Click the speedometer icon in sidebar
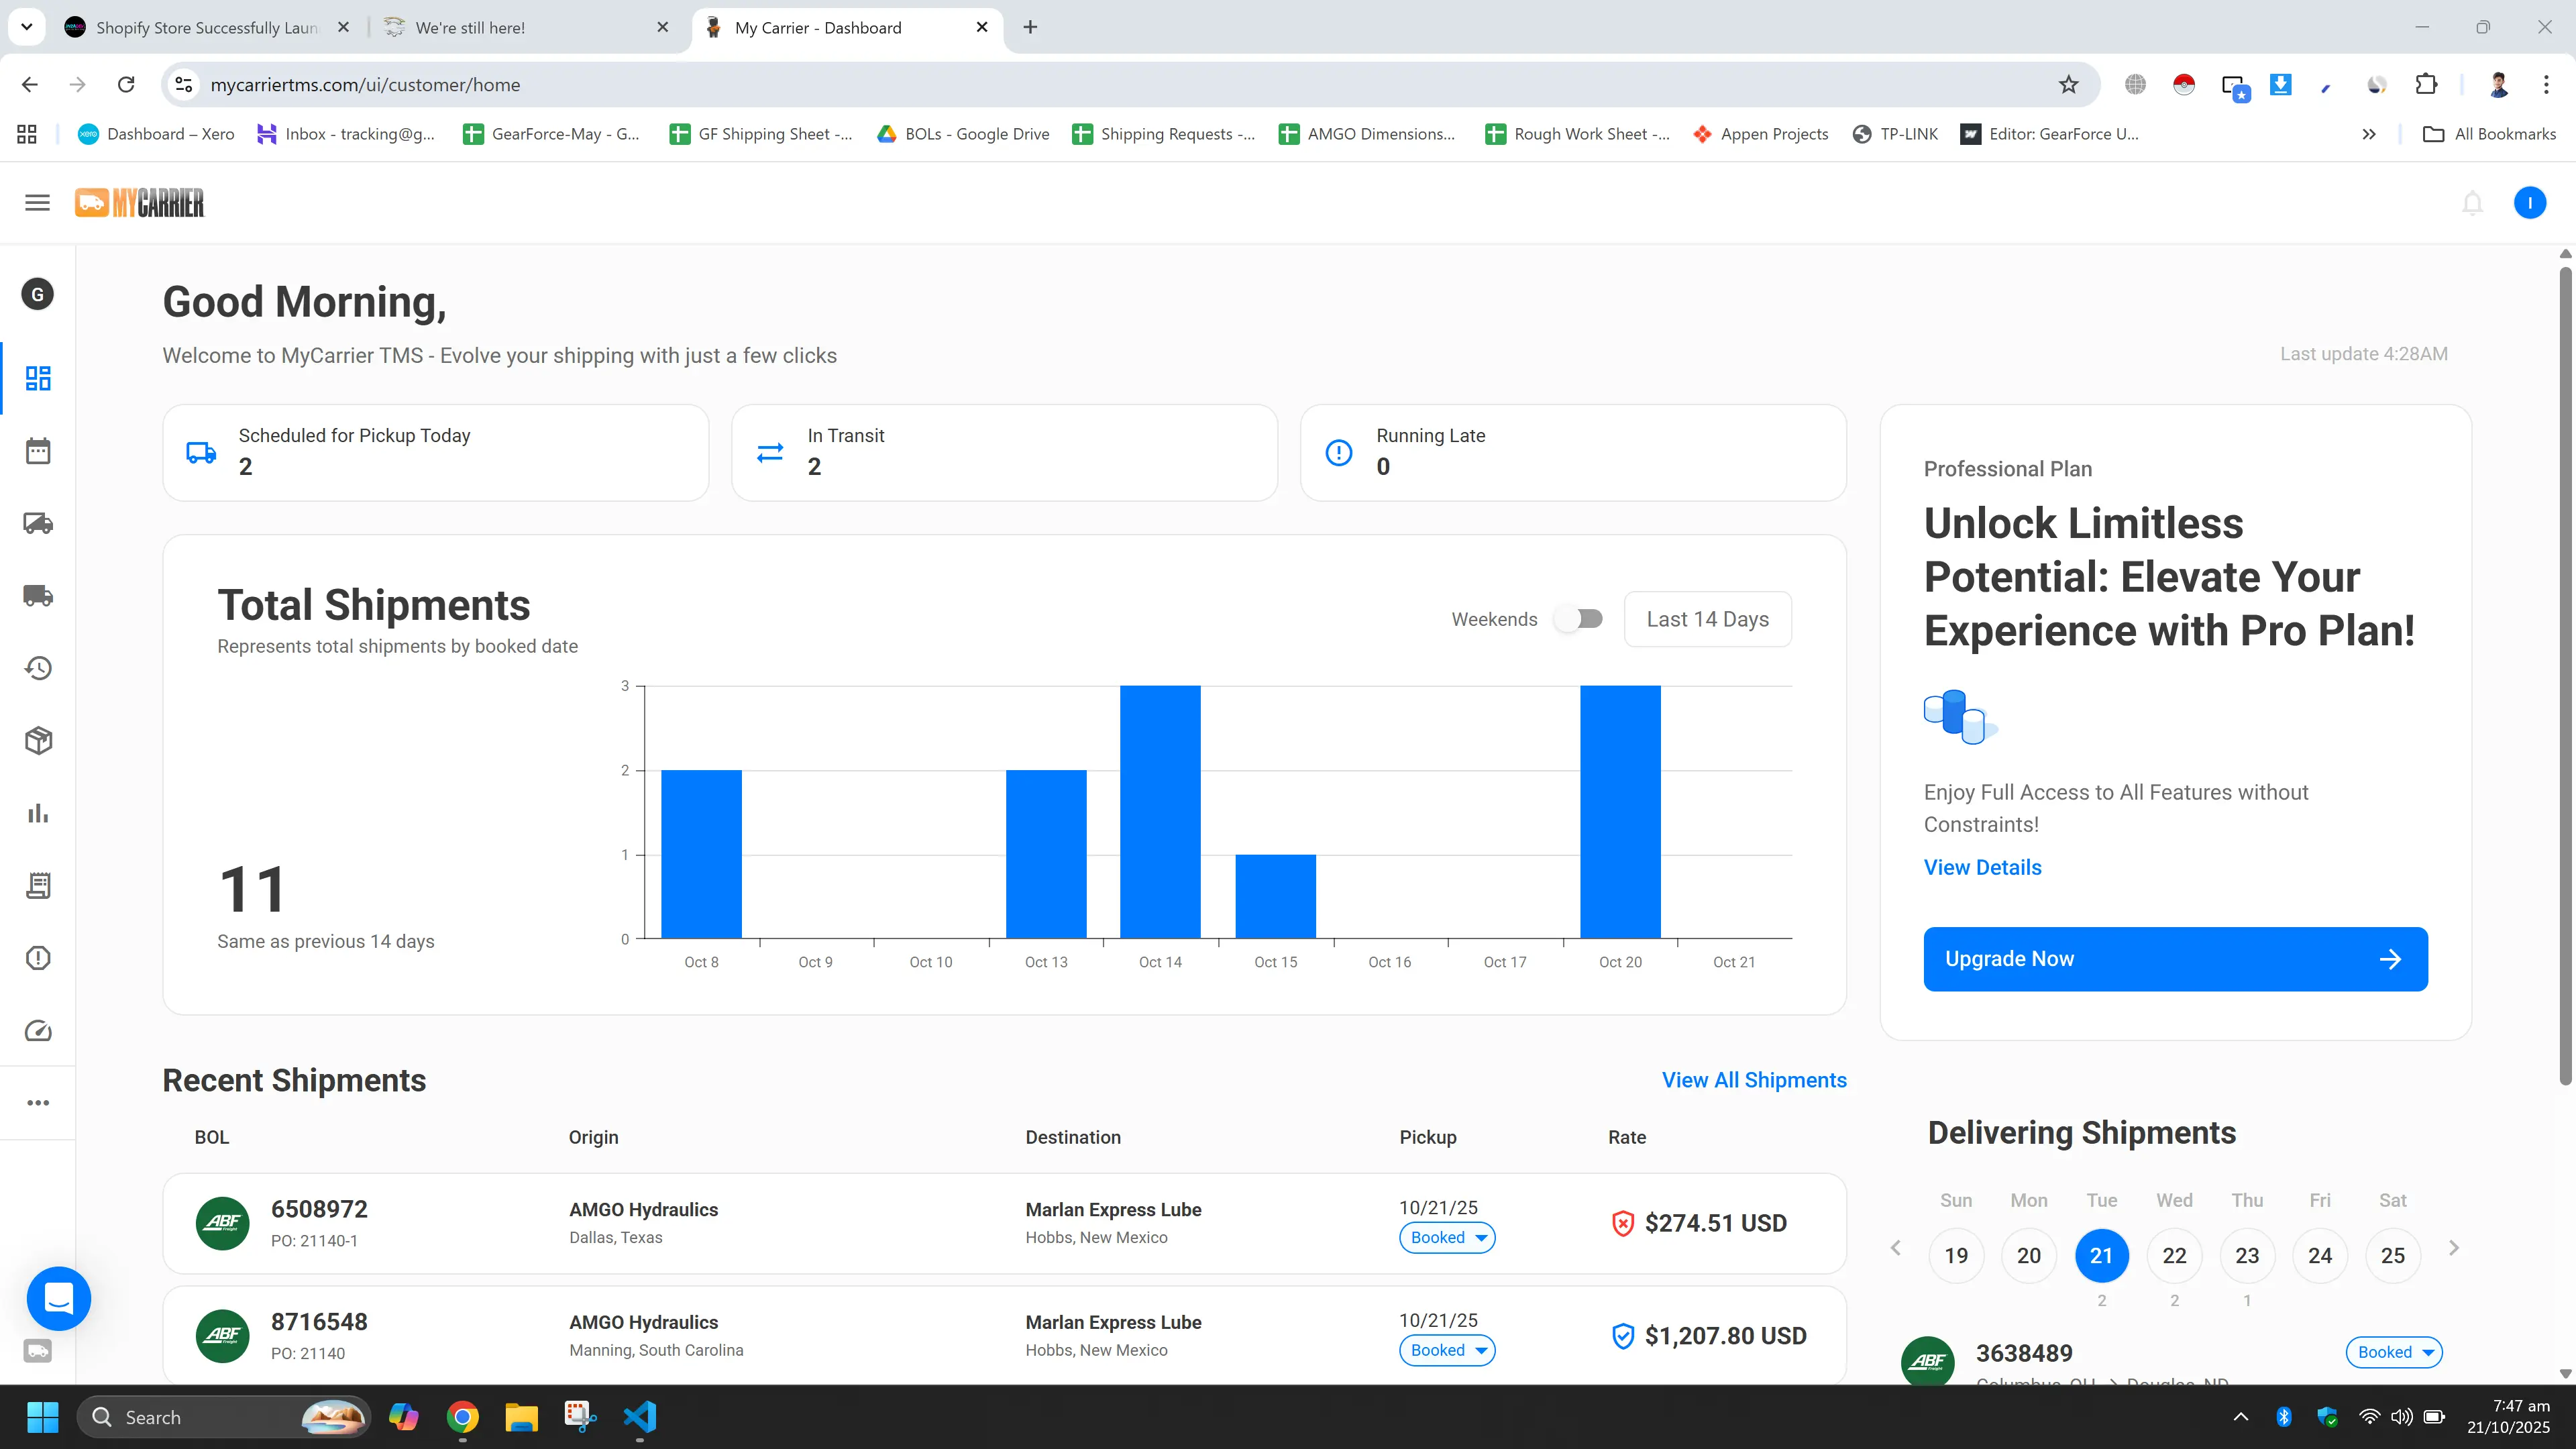The height and width of the screenshot is (1449, 2576). [38, 1031]
